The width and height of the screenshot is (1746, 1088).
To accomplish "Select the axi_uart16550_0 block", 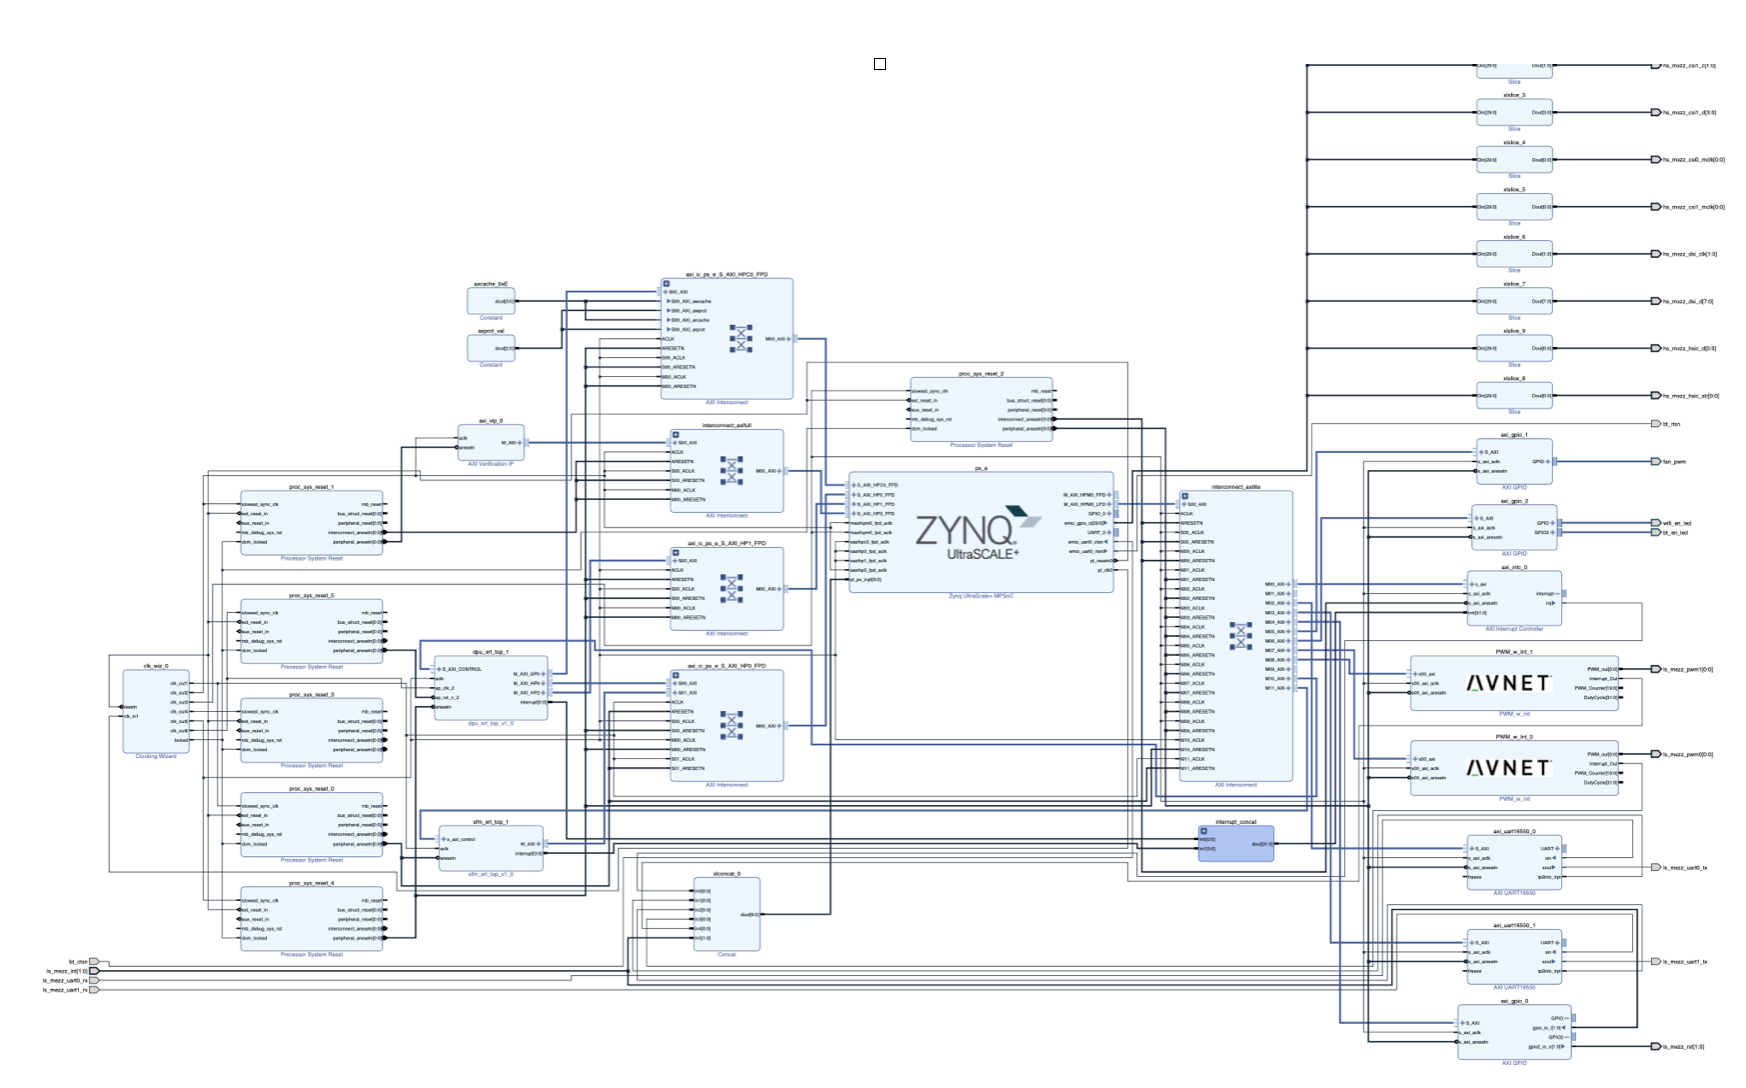I will click(1514, 862).
